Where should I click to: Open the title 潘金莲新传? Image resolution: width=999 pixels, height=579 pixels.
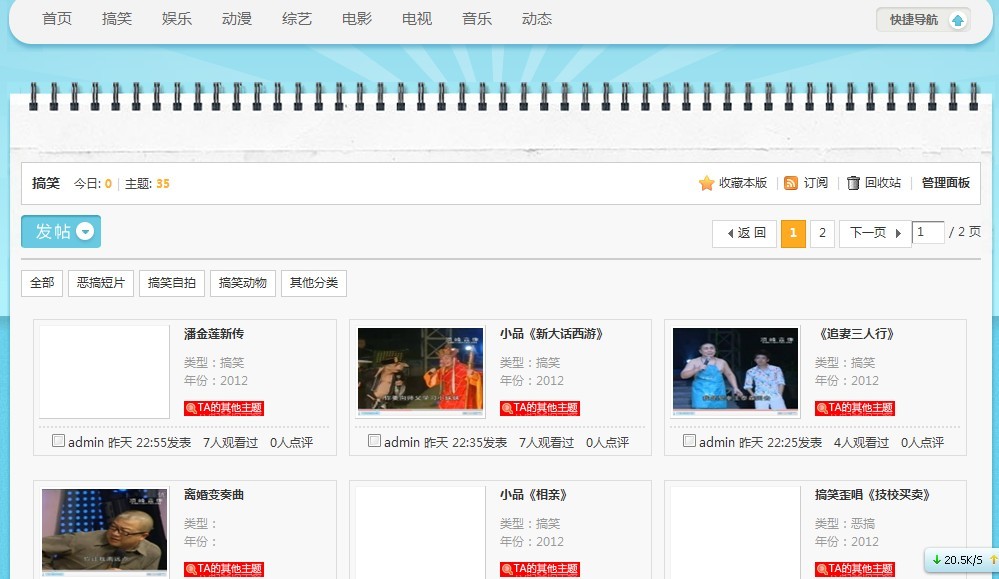click(x=214, y=334)
